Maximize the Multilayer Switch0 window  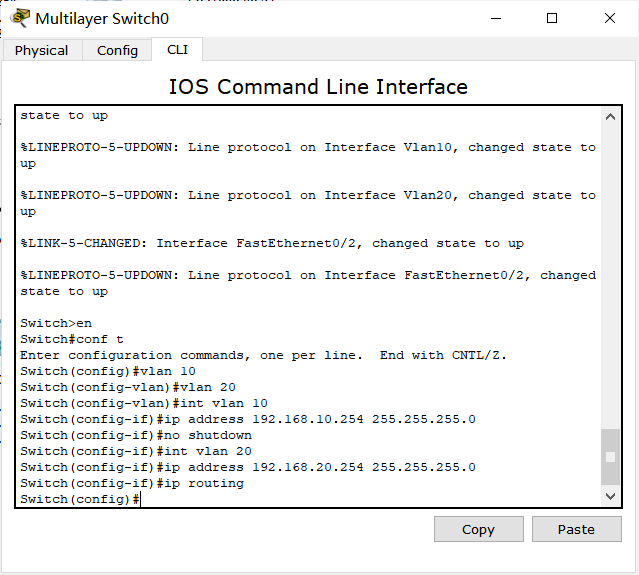pyautogui.click(x=552, y=18)
